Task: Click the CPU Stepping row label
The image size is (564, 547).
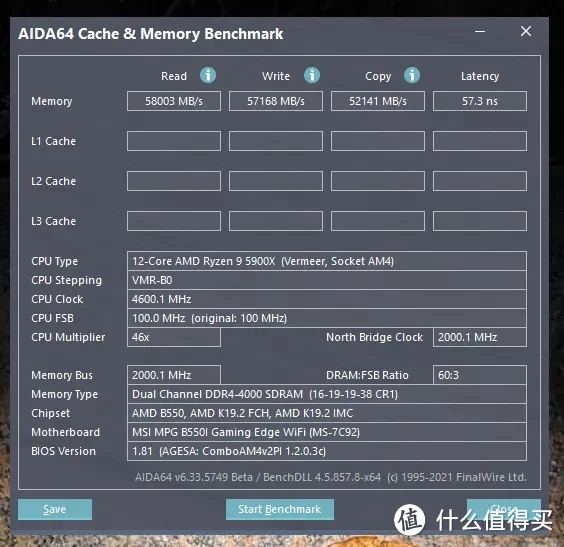Action: [67, 281]
